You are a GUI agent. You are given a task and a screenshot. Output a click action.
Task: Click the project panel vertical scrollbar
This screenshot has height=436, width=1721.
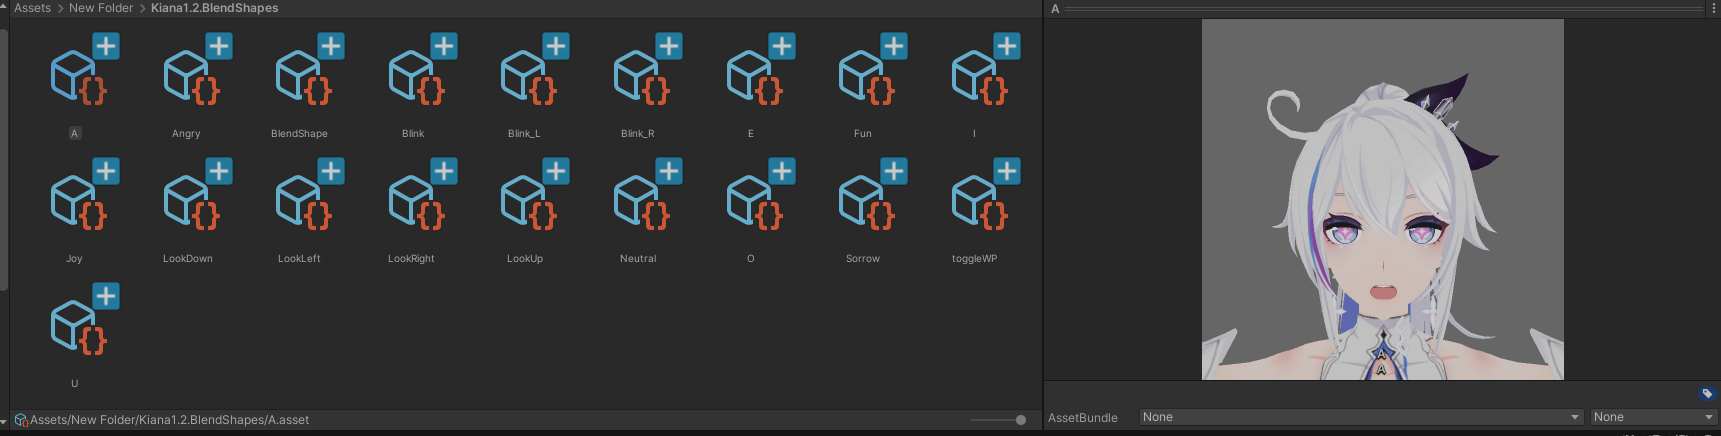coord(4,160)
